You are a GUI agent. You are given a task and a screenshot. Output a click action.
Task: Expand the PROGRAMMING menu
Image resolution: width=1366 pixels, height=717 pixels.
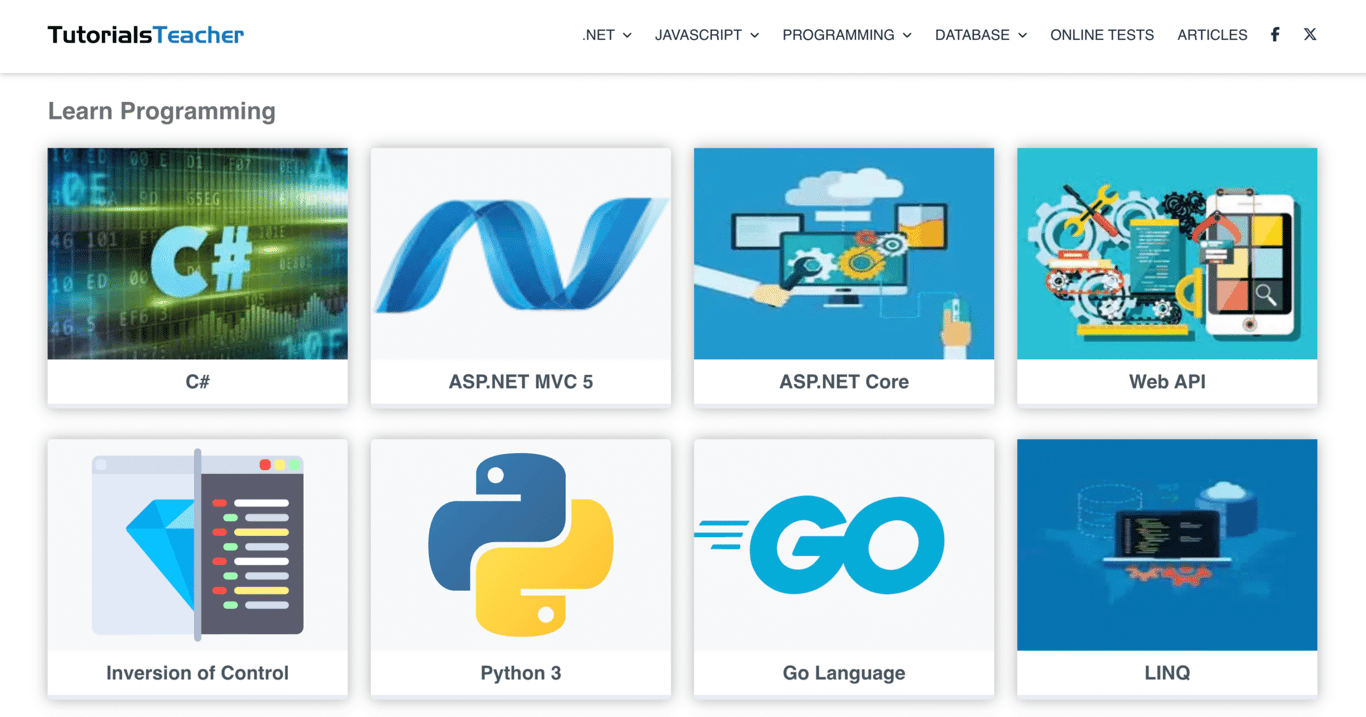(x=846, y=34)
